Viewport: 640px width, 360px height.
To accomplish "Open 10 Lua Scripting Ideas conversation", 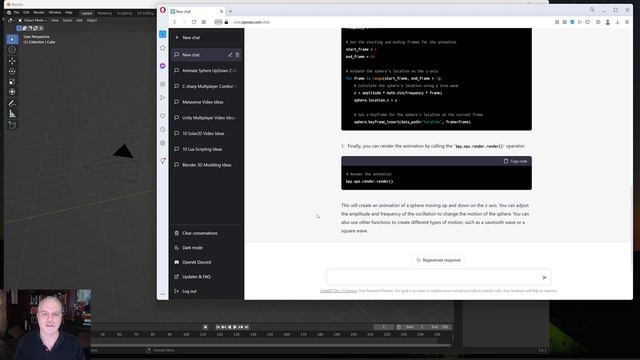I will point(207,149).
